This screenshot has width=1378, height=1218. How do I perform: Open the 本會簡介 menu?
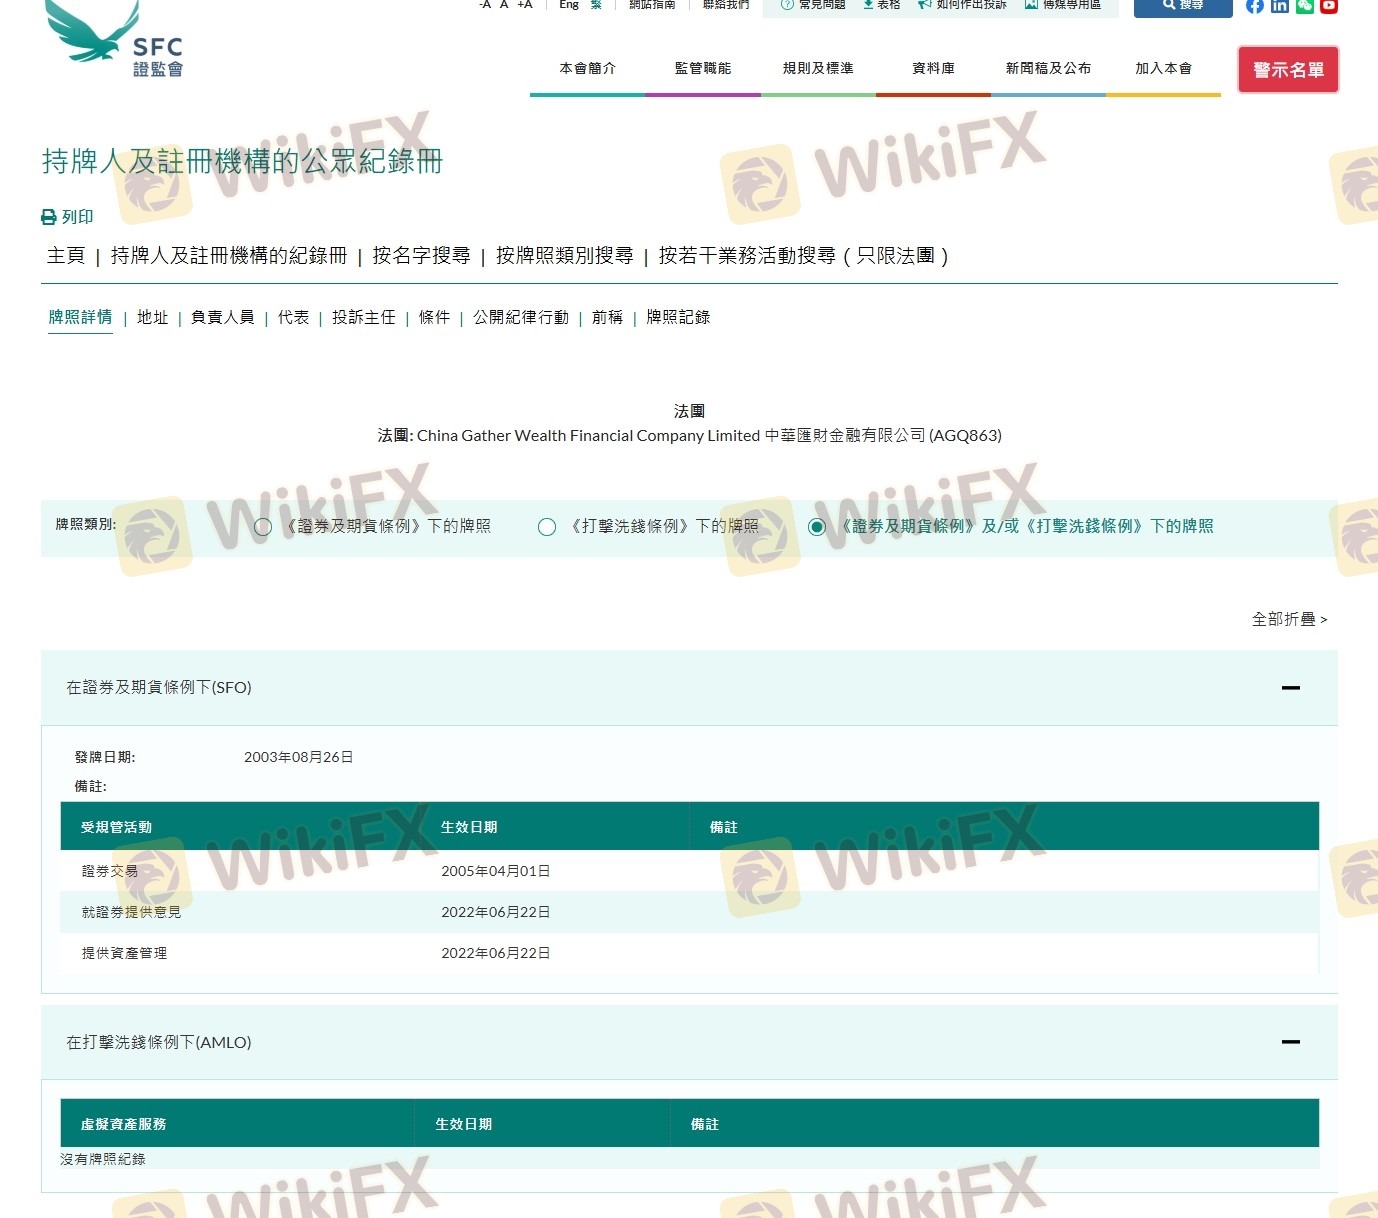pyautogui.click(x=588, y=69)
